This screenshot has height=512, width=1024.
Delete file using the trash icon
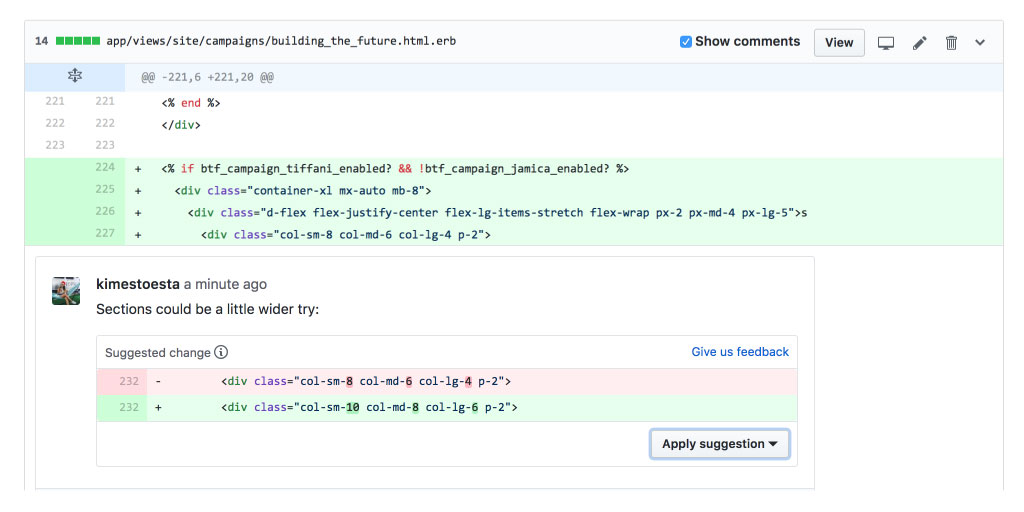pyautogui.click(x=951, y=43)
